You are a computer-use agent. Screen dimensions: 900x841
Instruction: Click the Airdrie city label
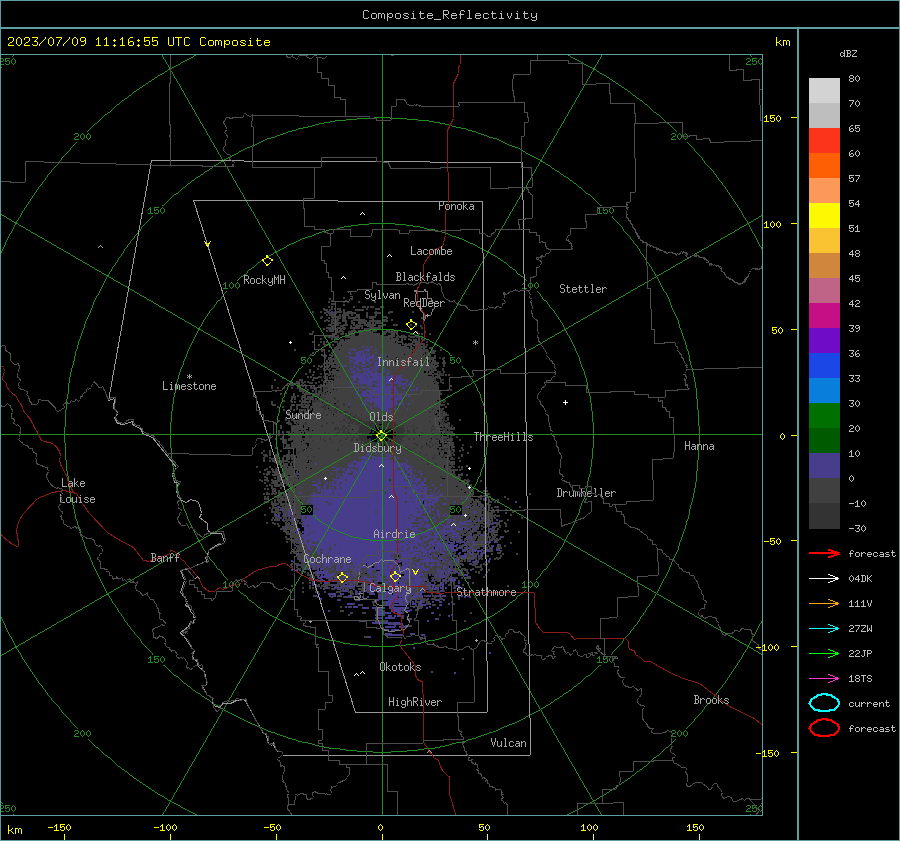[x=394, y=534]
